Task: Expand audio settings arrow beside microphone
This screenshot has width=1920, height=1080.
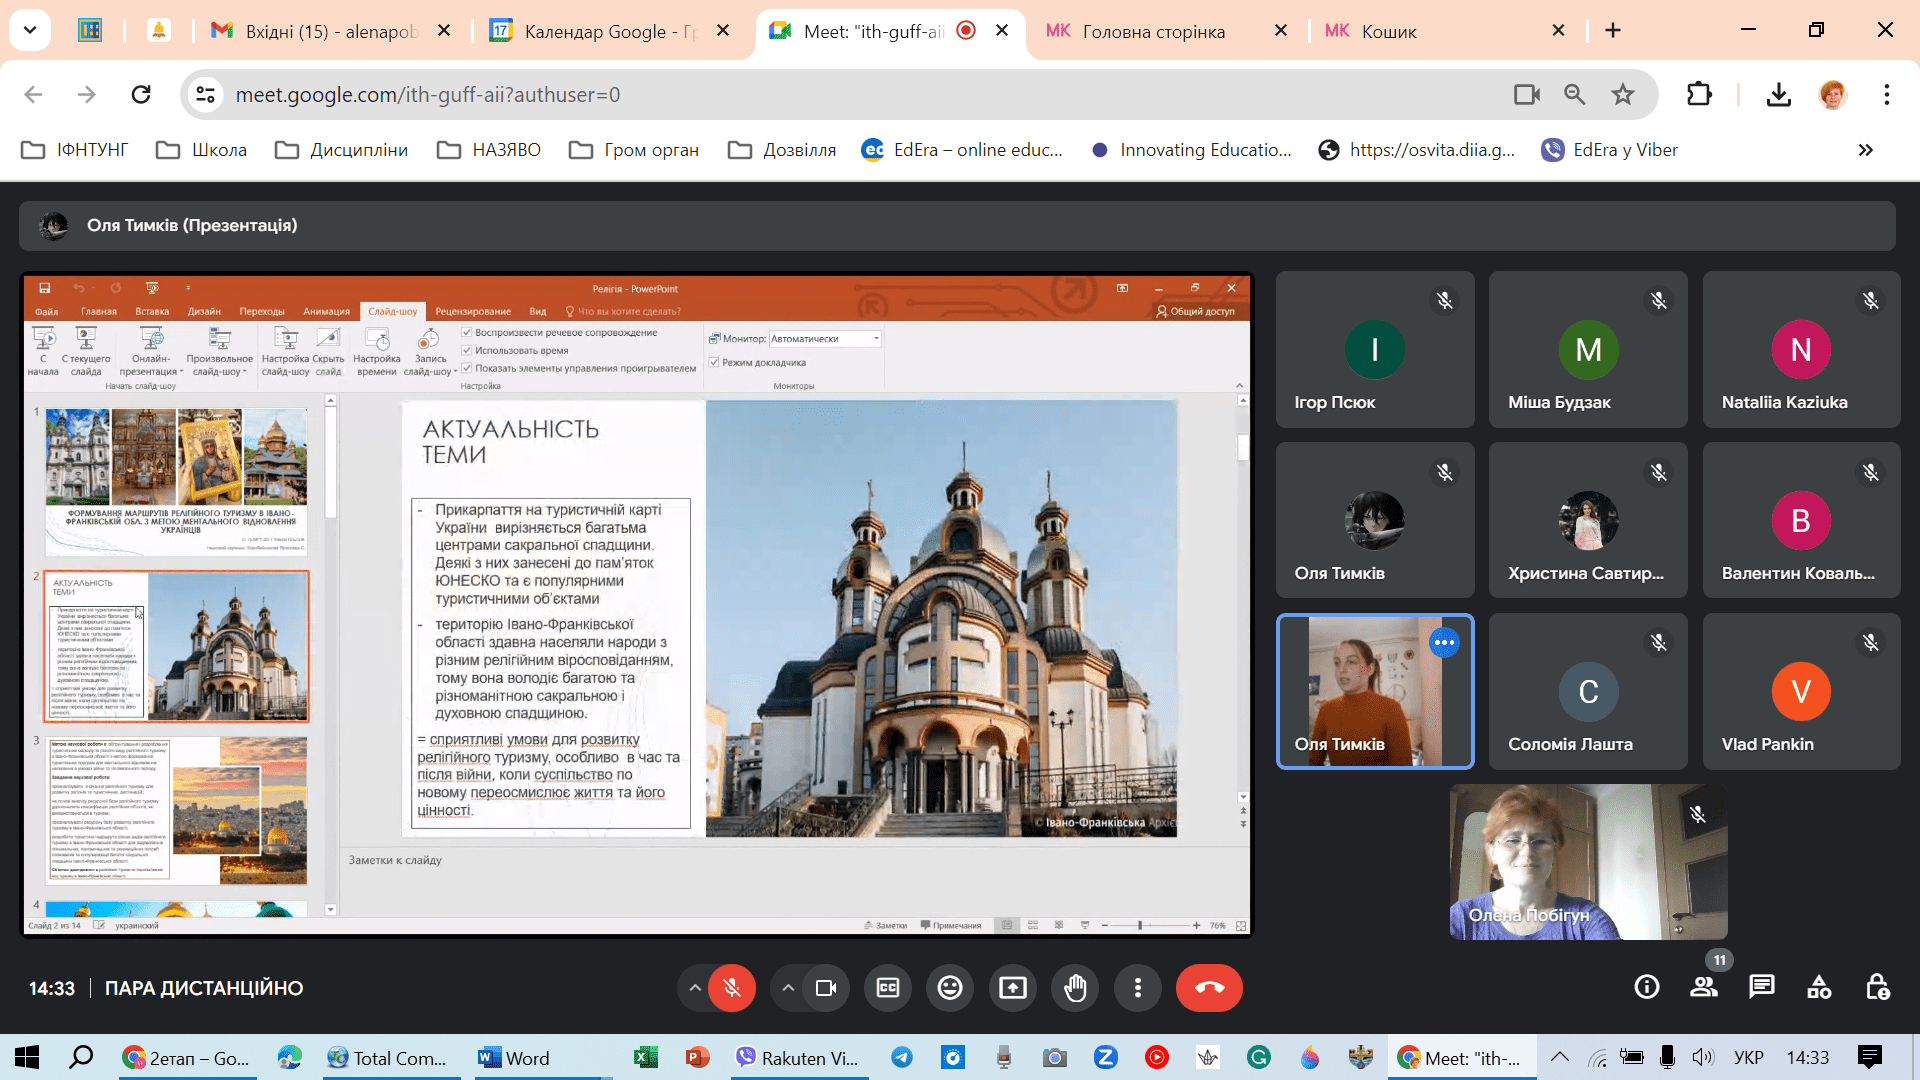Action: pyautogui.click(x=694, y=988)
